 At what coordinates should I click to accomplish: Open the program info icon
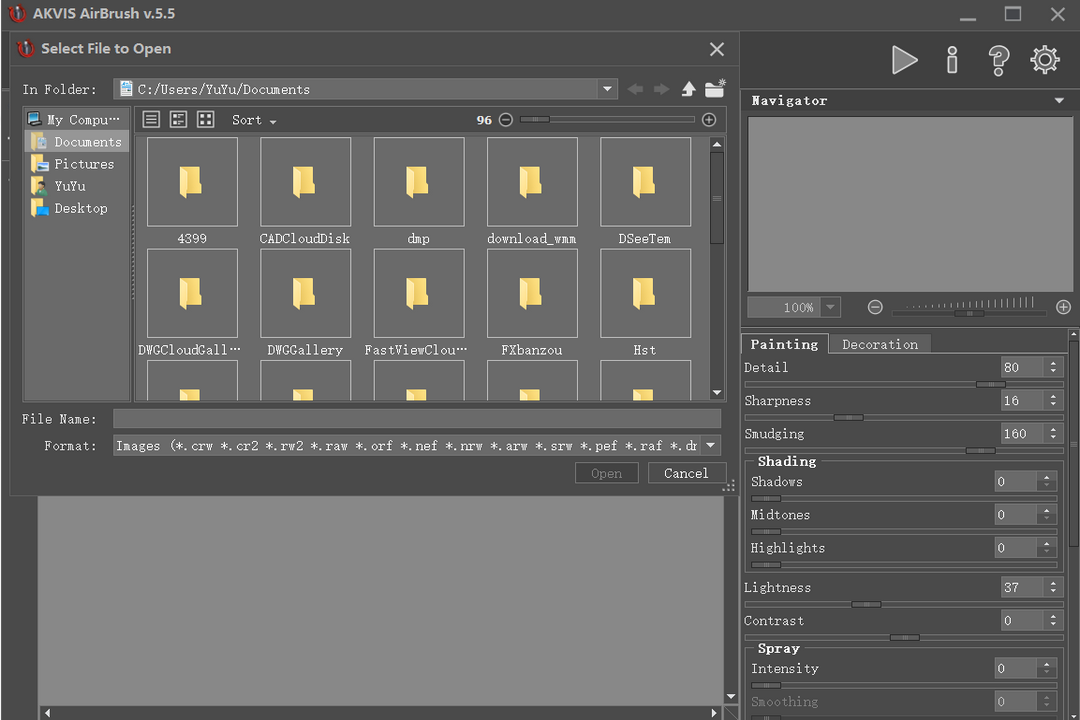(x=952, y=60)
